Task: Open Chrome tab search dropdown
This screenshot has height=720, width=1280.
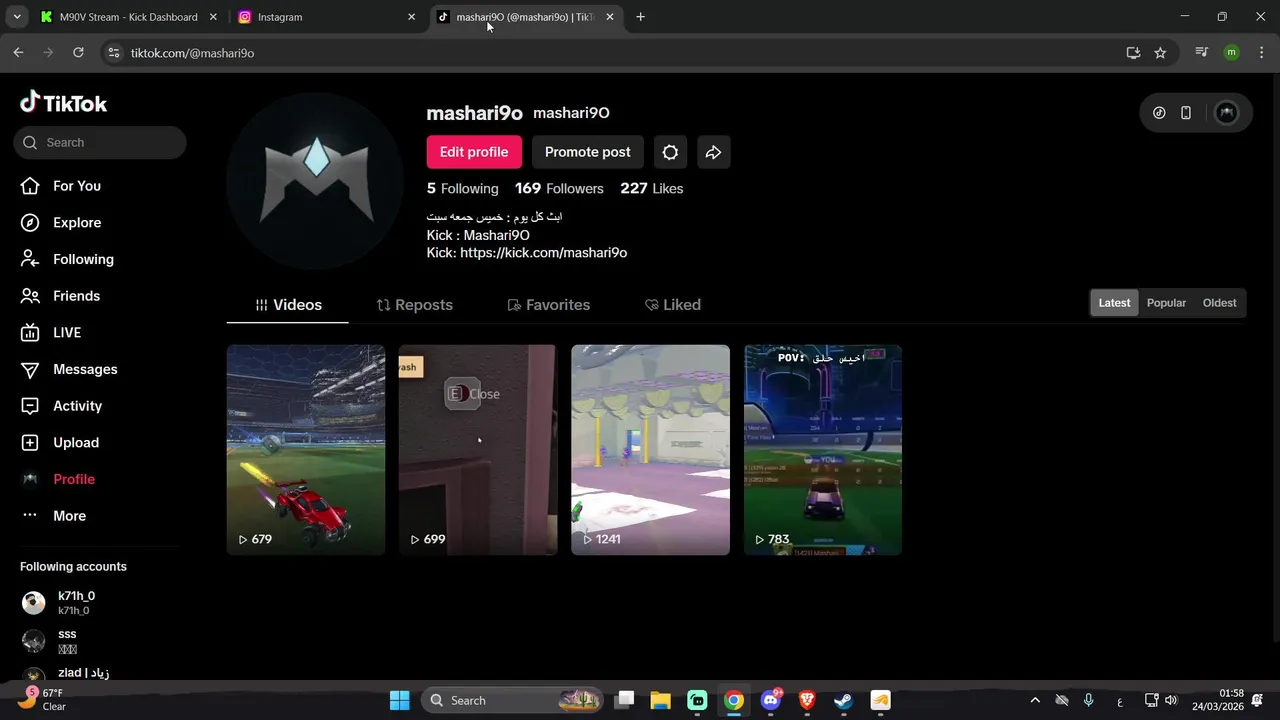Action: pos(17,17)
